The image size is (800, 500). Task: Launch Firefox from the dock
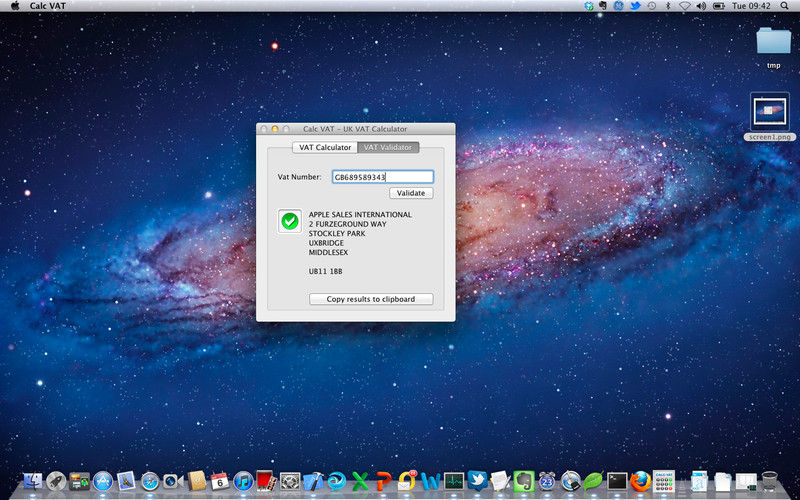[640, 481]
